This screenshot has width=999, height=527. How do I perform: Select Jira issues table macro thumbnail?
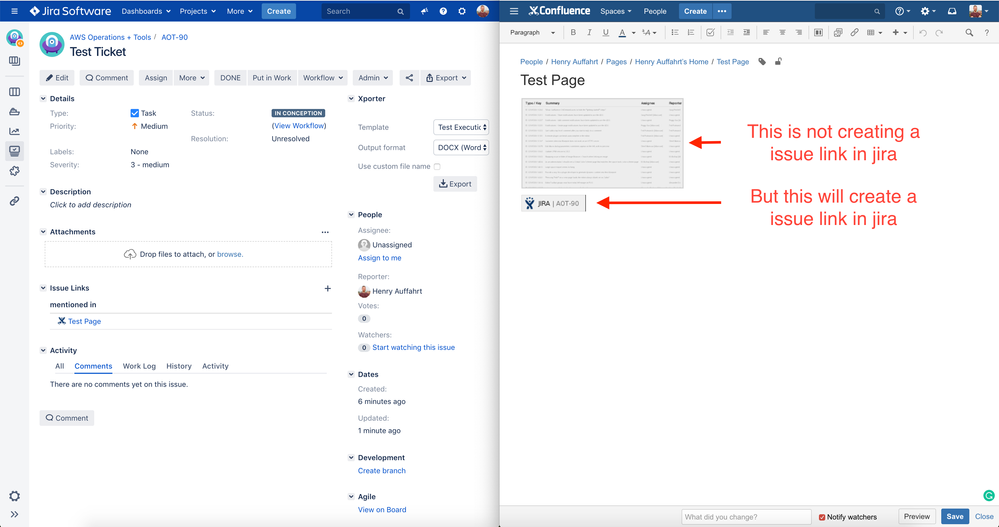(602, 143)
